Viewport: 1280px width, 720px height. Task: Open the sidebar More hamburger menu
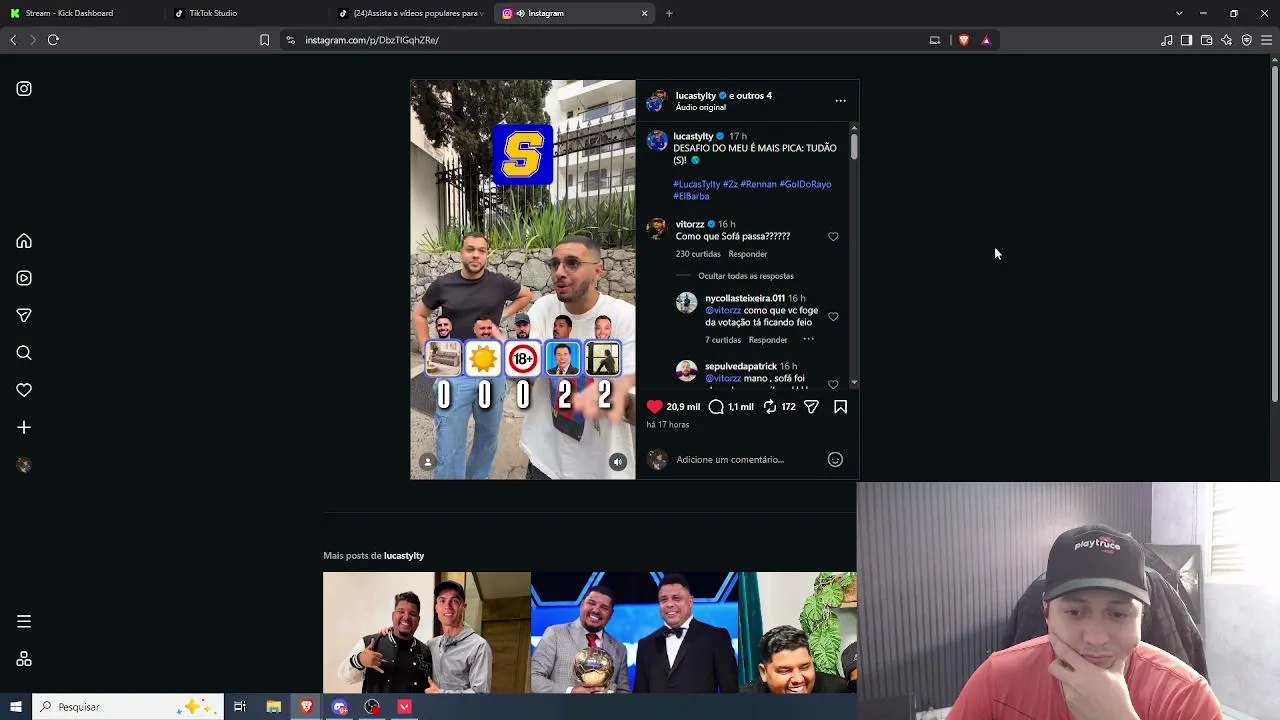tap(24, 622)
